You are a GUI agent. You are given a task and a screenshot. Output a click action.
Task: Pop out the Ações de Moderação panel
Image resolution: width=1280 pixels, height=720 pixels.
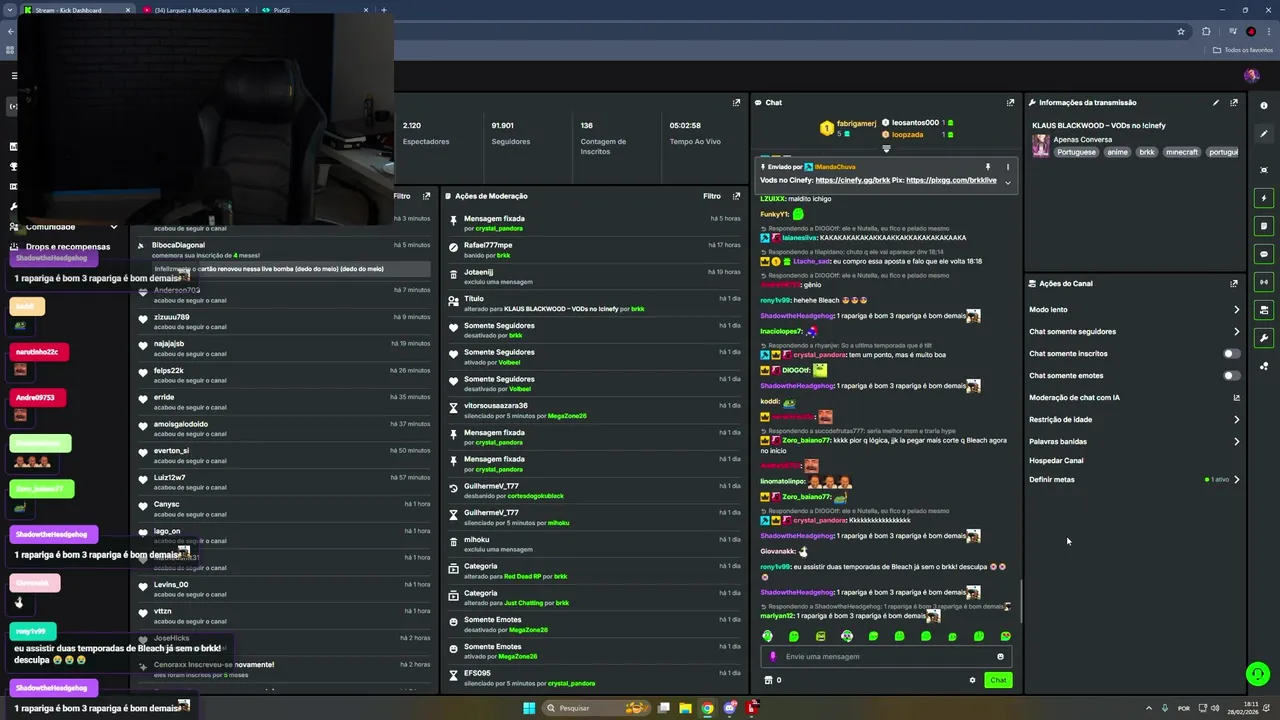point(736,196)
